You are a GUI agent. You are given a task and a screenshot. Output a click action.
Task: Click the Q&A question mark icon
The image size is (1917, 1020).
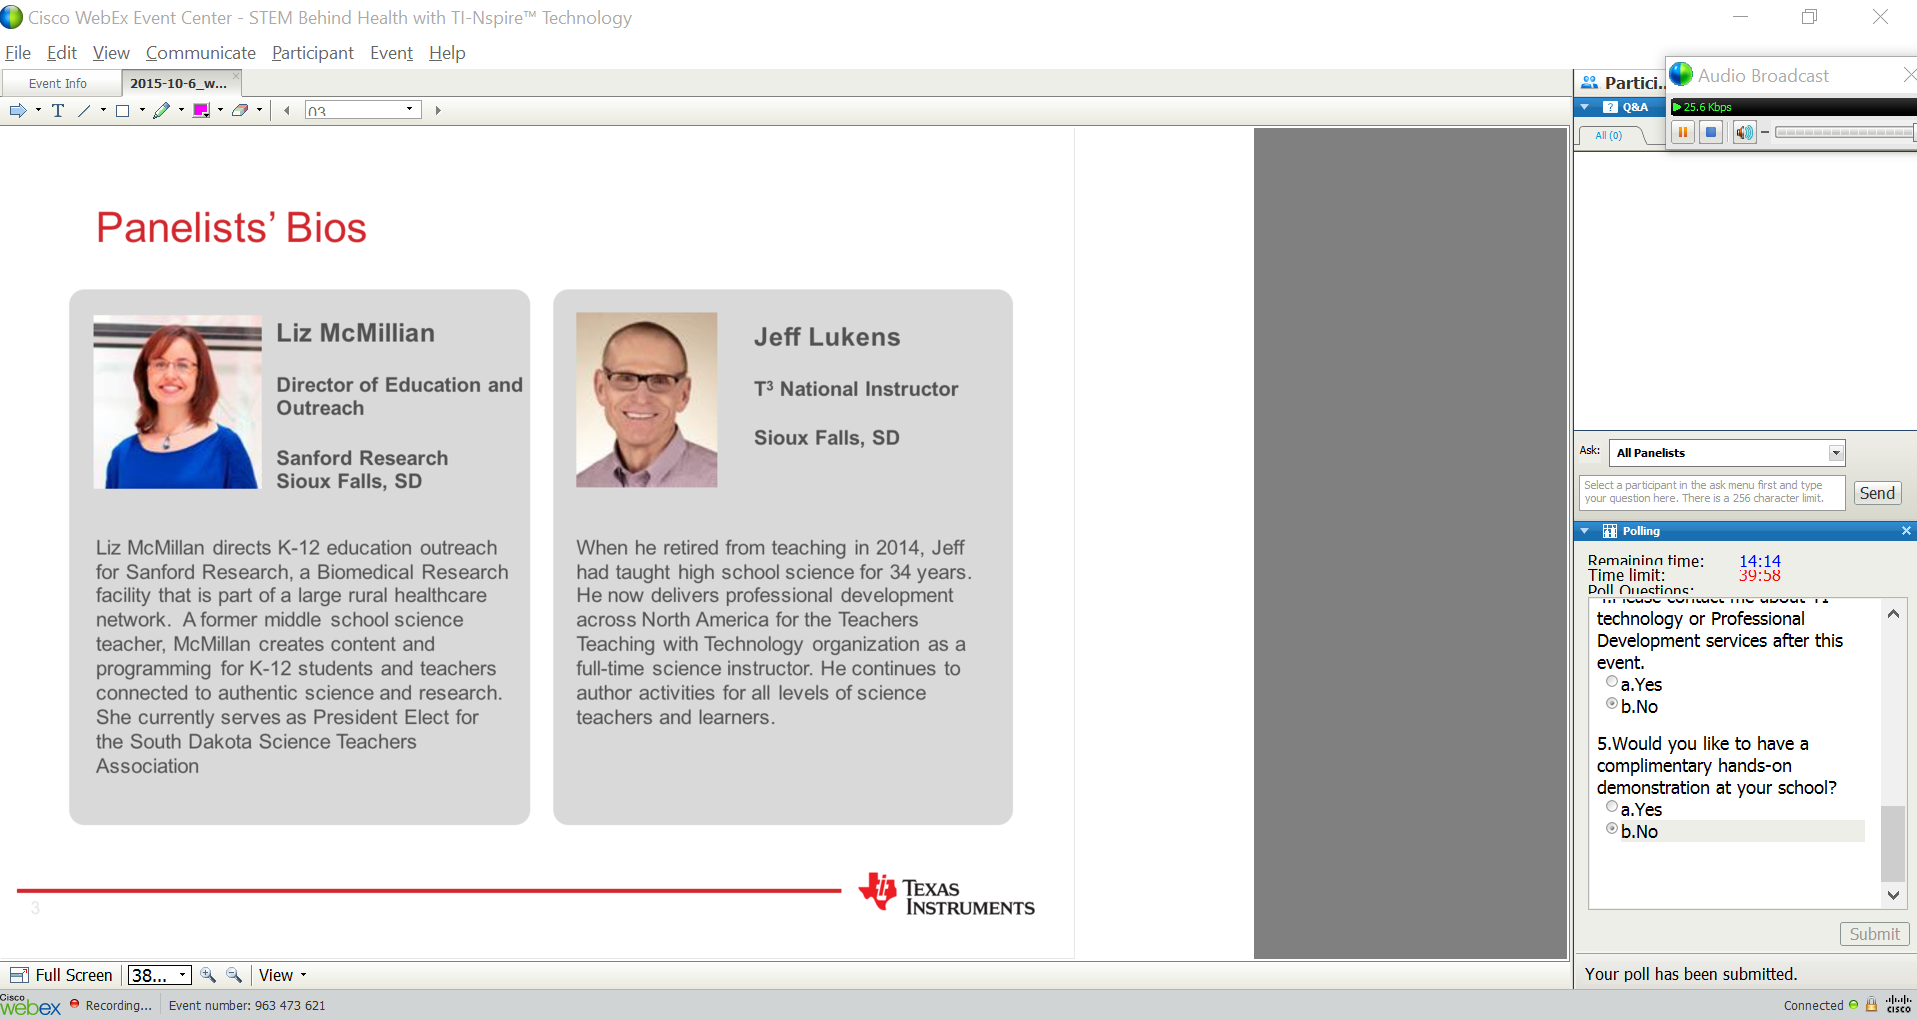[1610, 107]
